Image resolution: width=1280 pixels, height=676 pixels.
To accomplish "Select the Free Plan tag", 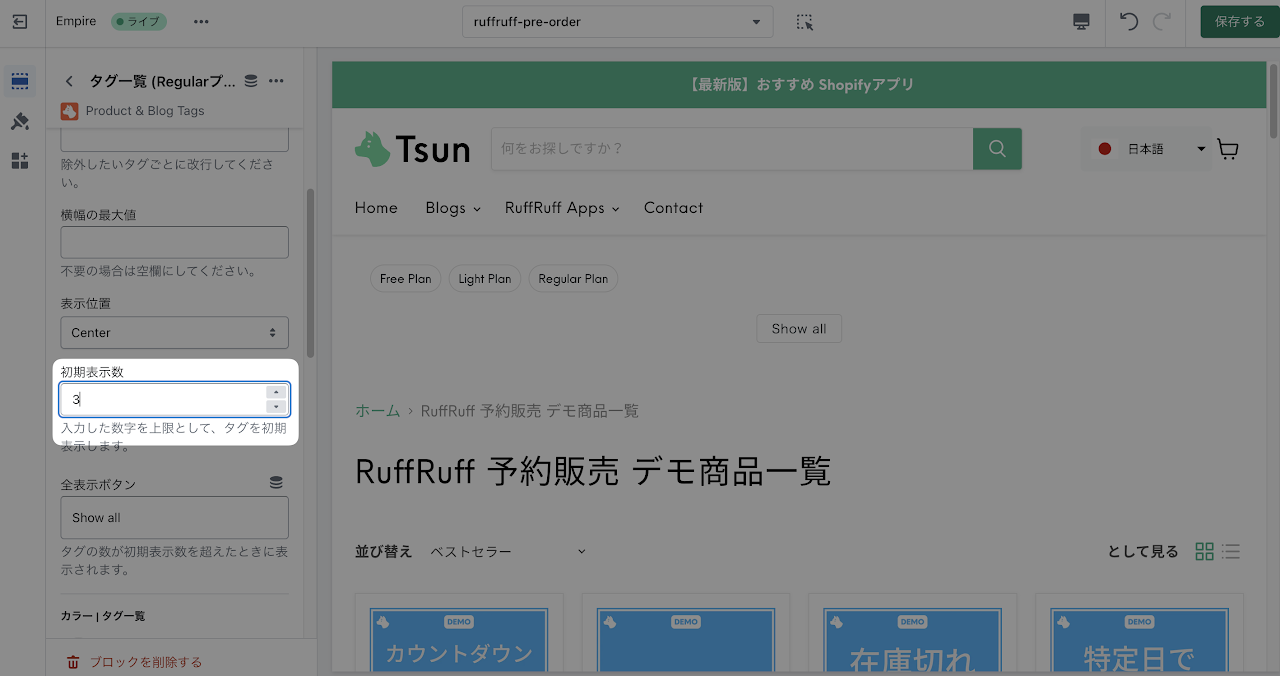I will click(x=405, y=279).
